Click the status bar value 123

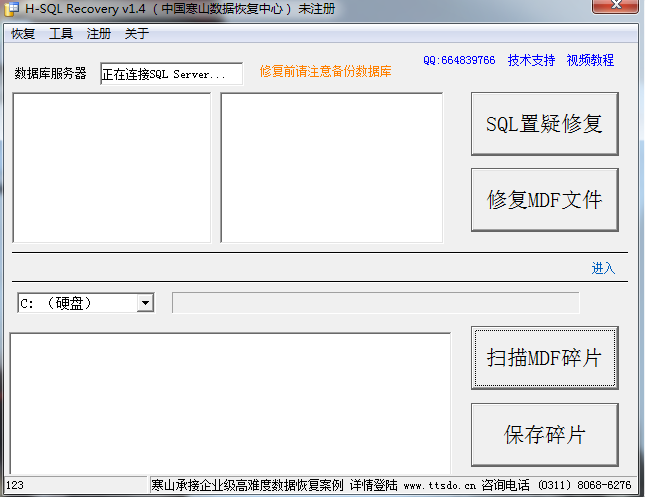[15, 485]
